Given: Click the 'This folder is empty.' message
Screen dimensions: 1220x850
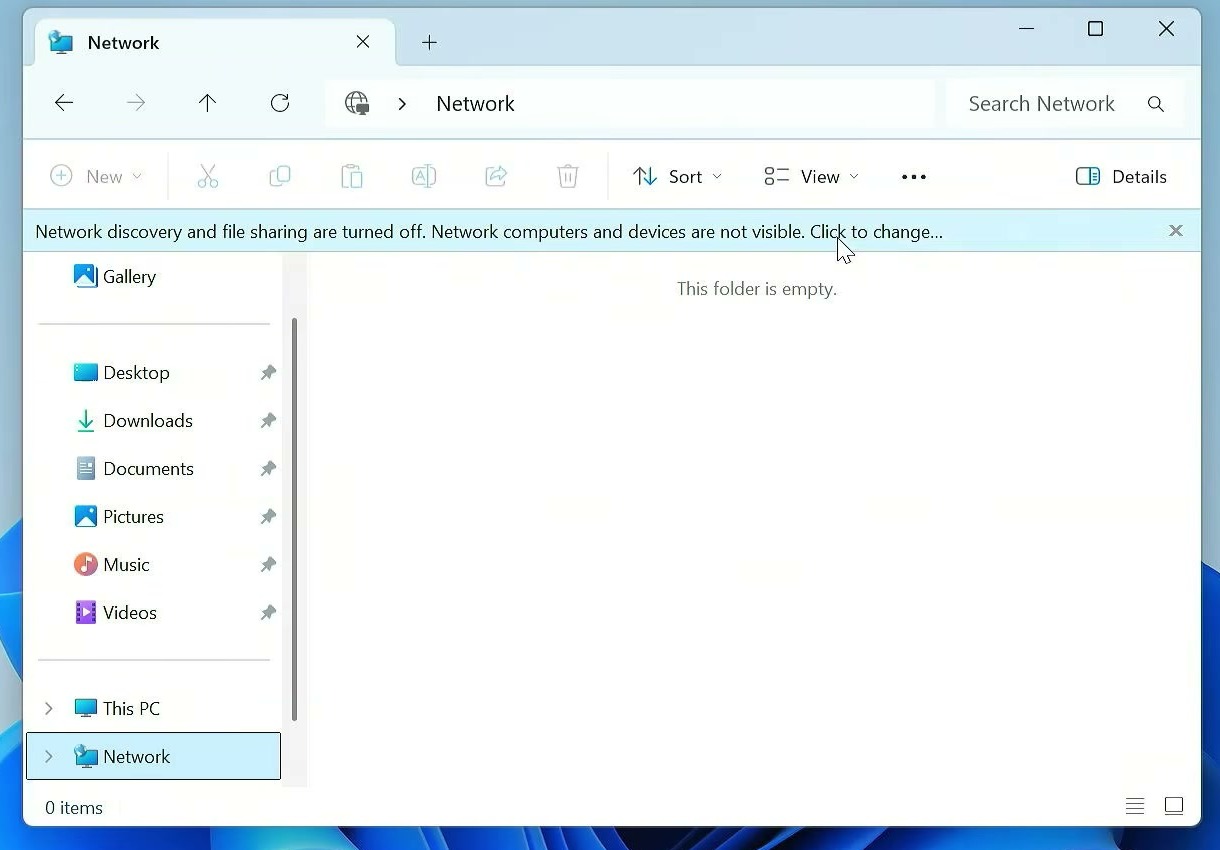Looking at the screenshot, I should (x=756, y=289).
